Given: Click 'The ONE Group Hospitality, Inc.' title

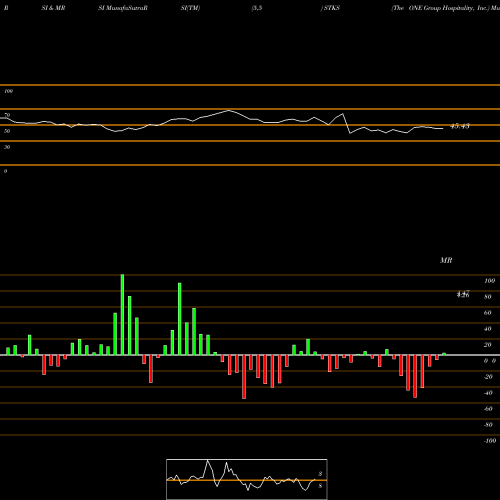Looking at the screenshot, I should tap(441, 8).
